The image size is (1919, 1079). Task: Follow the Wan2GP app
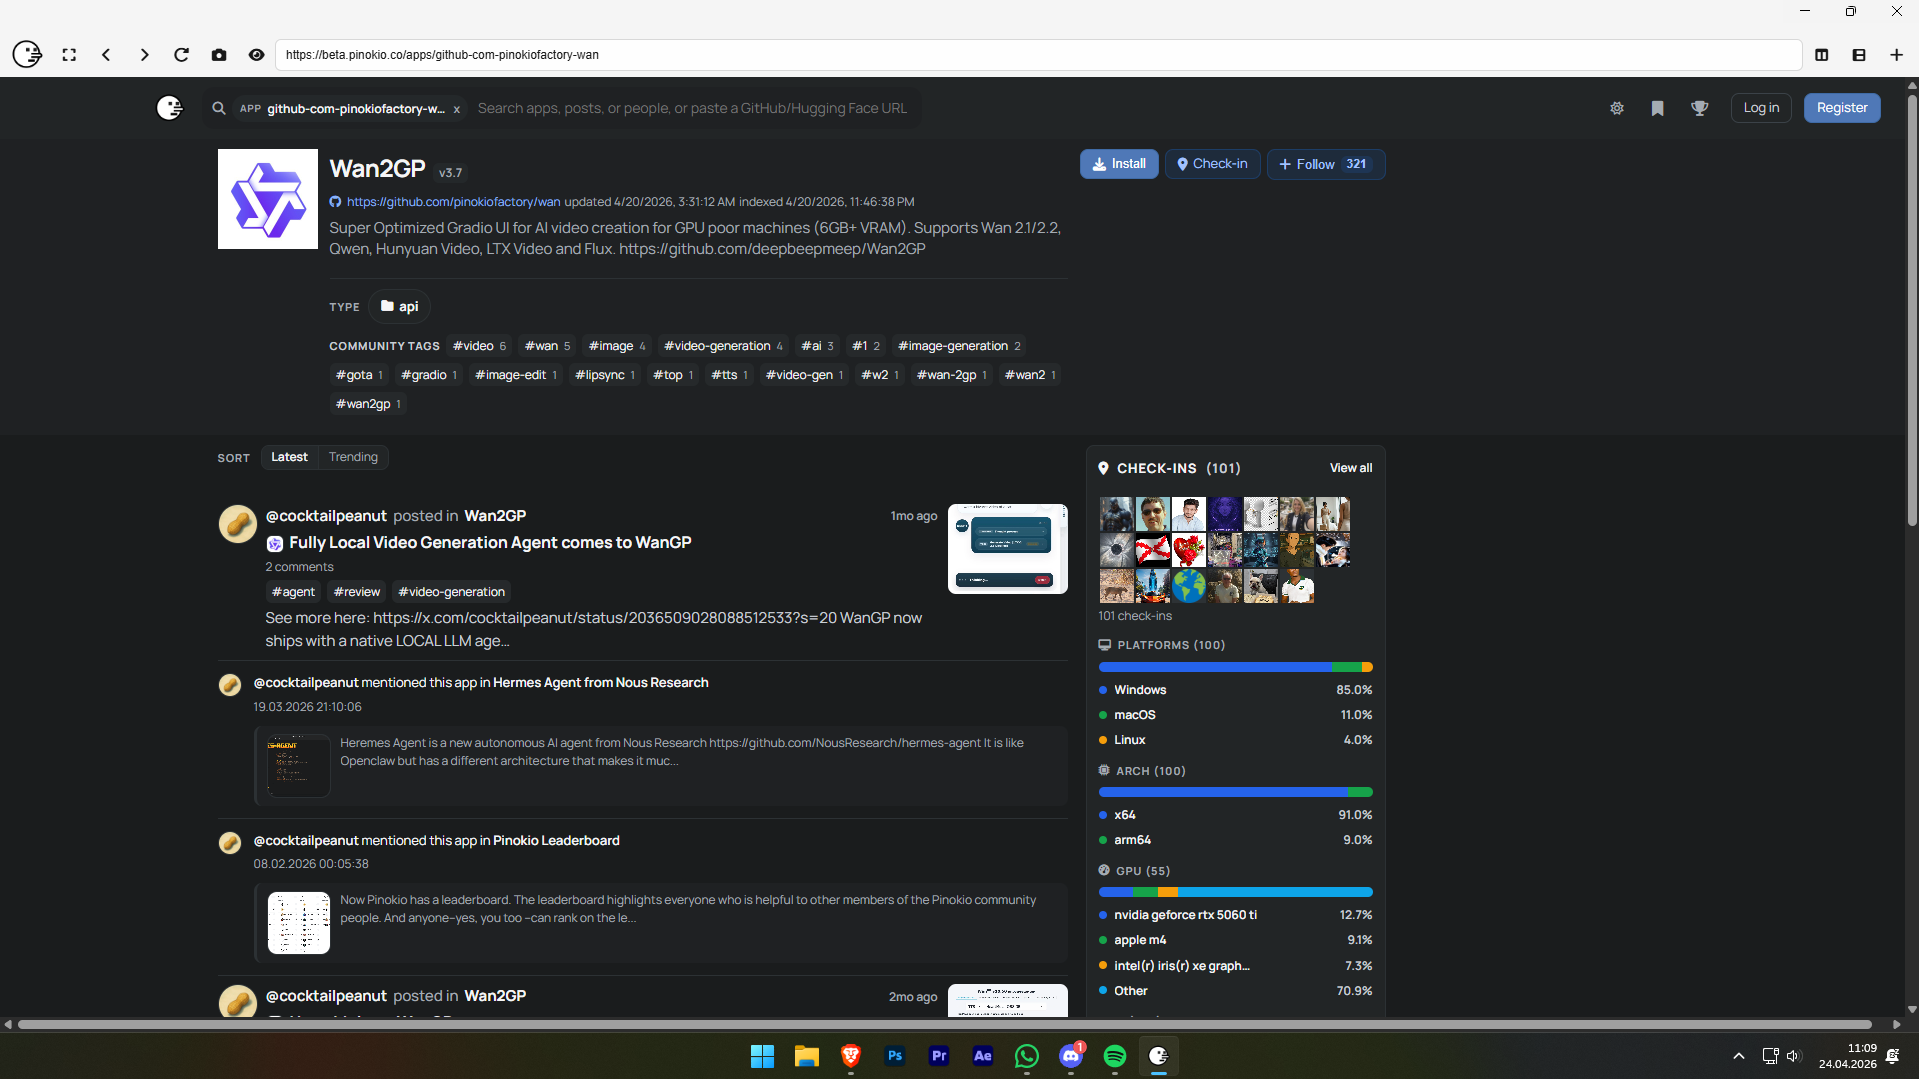pos(1326,164)
